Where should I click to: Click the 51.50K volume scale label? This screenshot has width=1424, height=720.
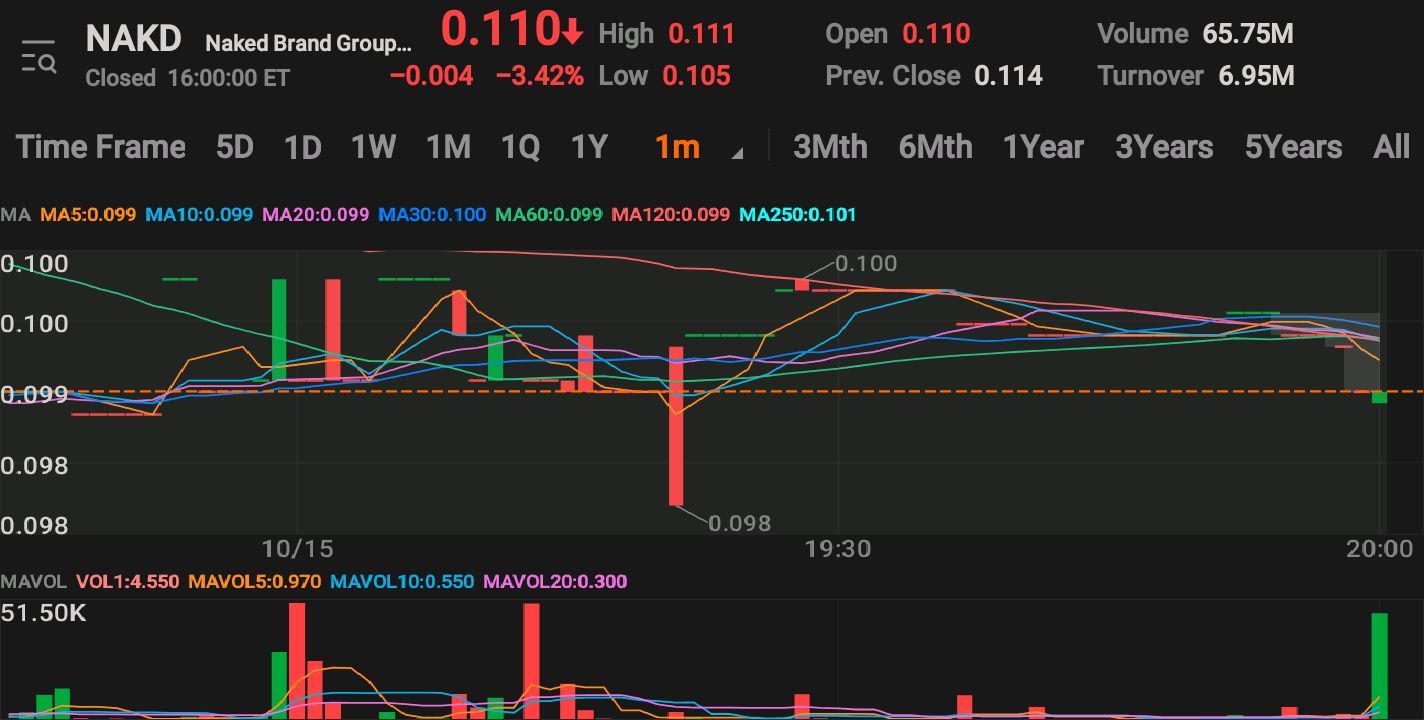click(x=44, y=613)
